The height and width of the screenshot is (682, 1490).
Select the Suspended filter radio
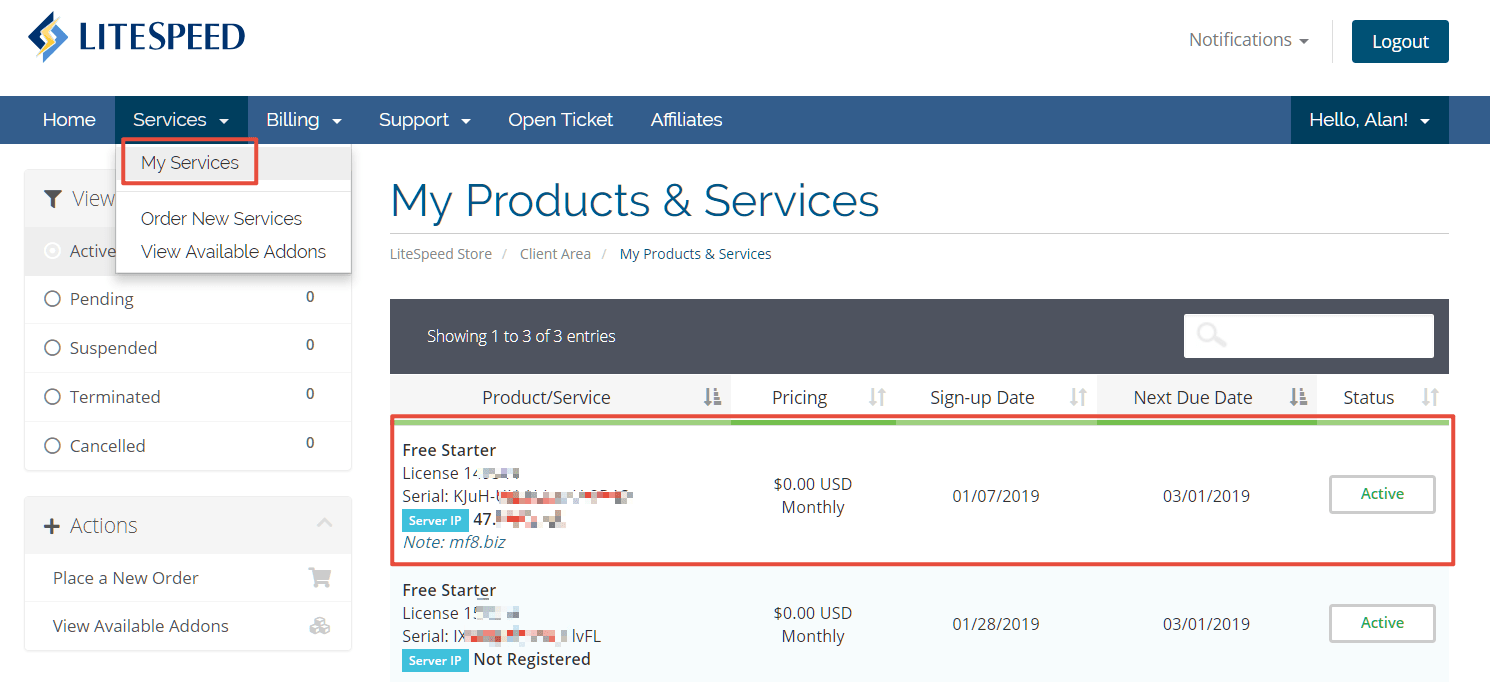(53, 348)
